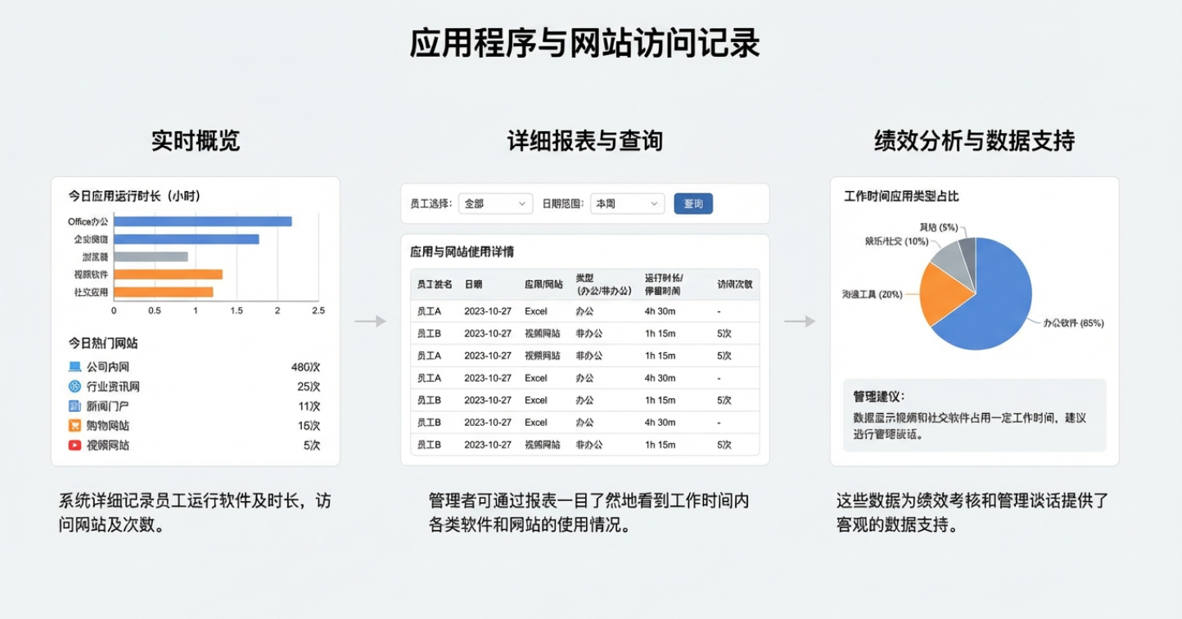Viewport: 1182px width, 619px height.
Task: Click the 公司内网 laptop icon
Action: pos(75,366)
